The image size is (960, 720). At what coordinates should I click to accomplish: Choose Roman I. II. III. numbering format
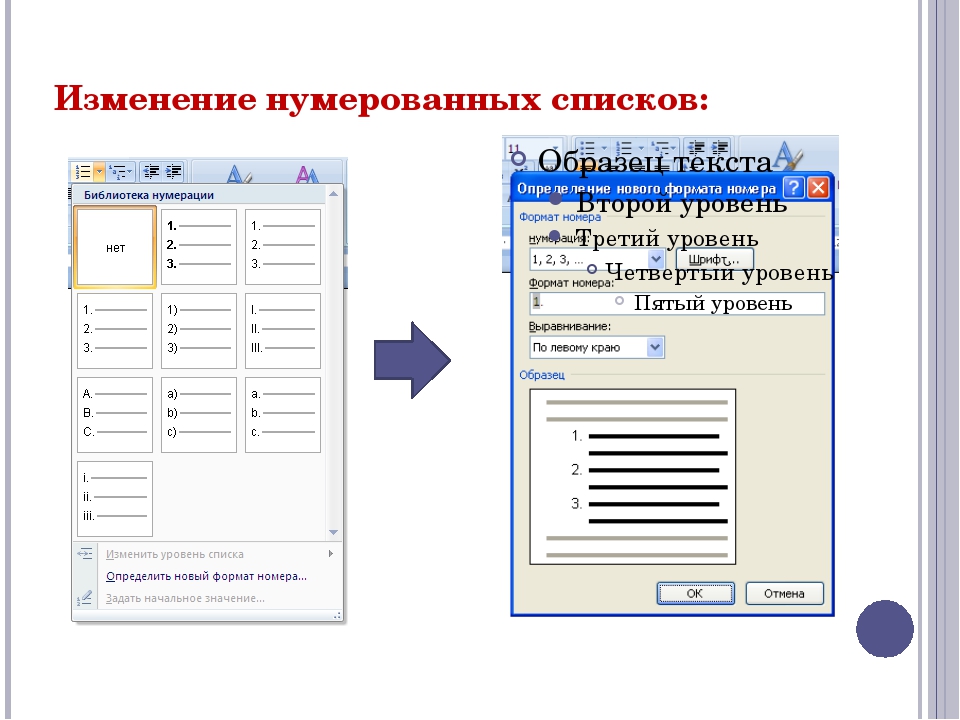click(283, 331)
